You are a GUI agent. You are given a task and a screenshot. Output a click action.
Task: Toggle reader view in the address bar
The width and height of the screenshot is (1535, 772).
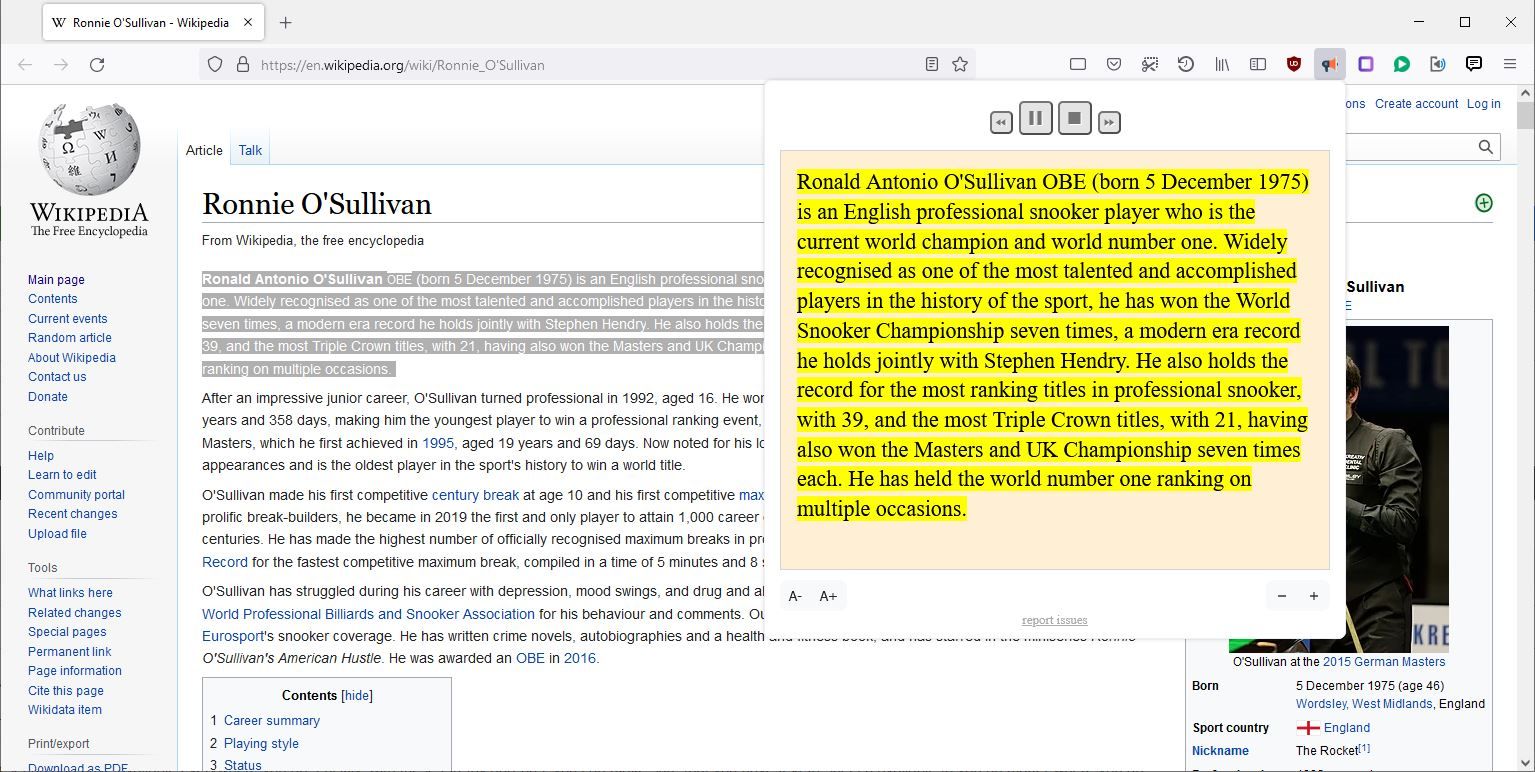[x=932, y=64]
